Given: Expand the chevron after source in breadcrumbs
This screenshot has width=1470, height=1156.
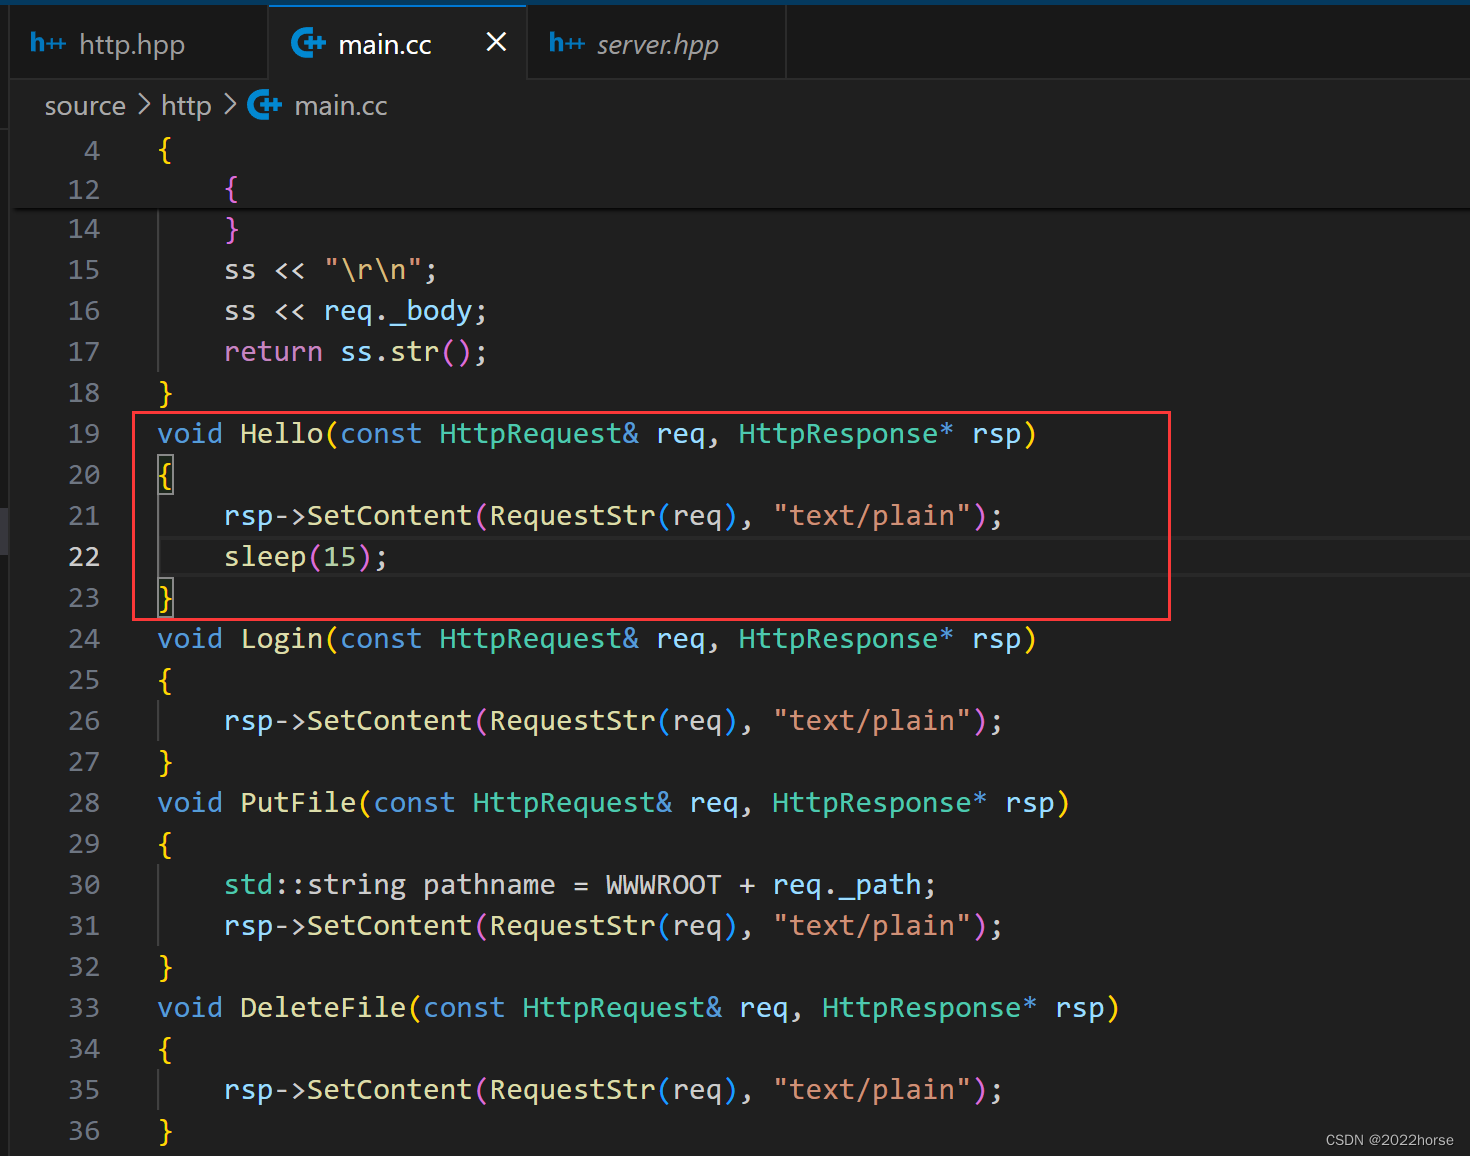Looking at the screenshot, I should pyautogui.click(x=144, y=105).
